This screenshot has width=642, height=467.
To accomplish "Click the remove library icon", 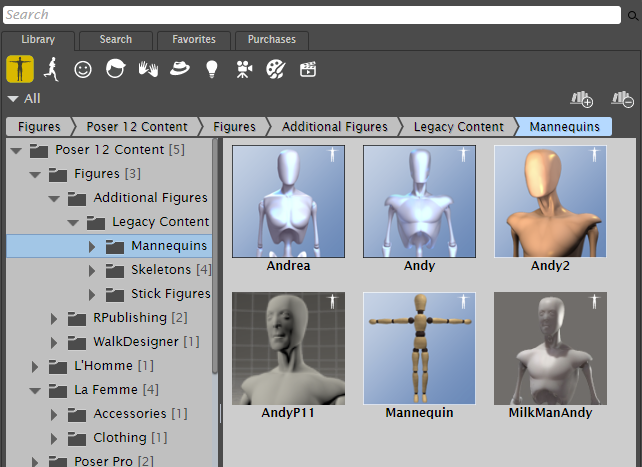I will point(622,99).
